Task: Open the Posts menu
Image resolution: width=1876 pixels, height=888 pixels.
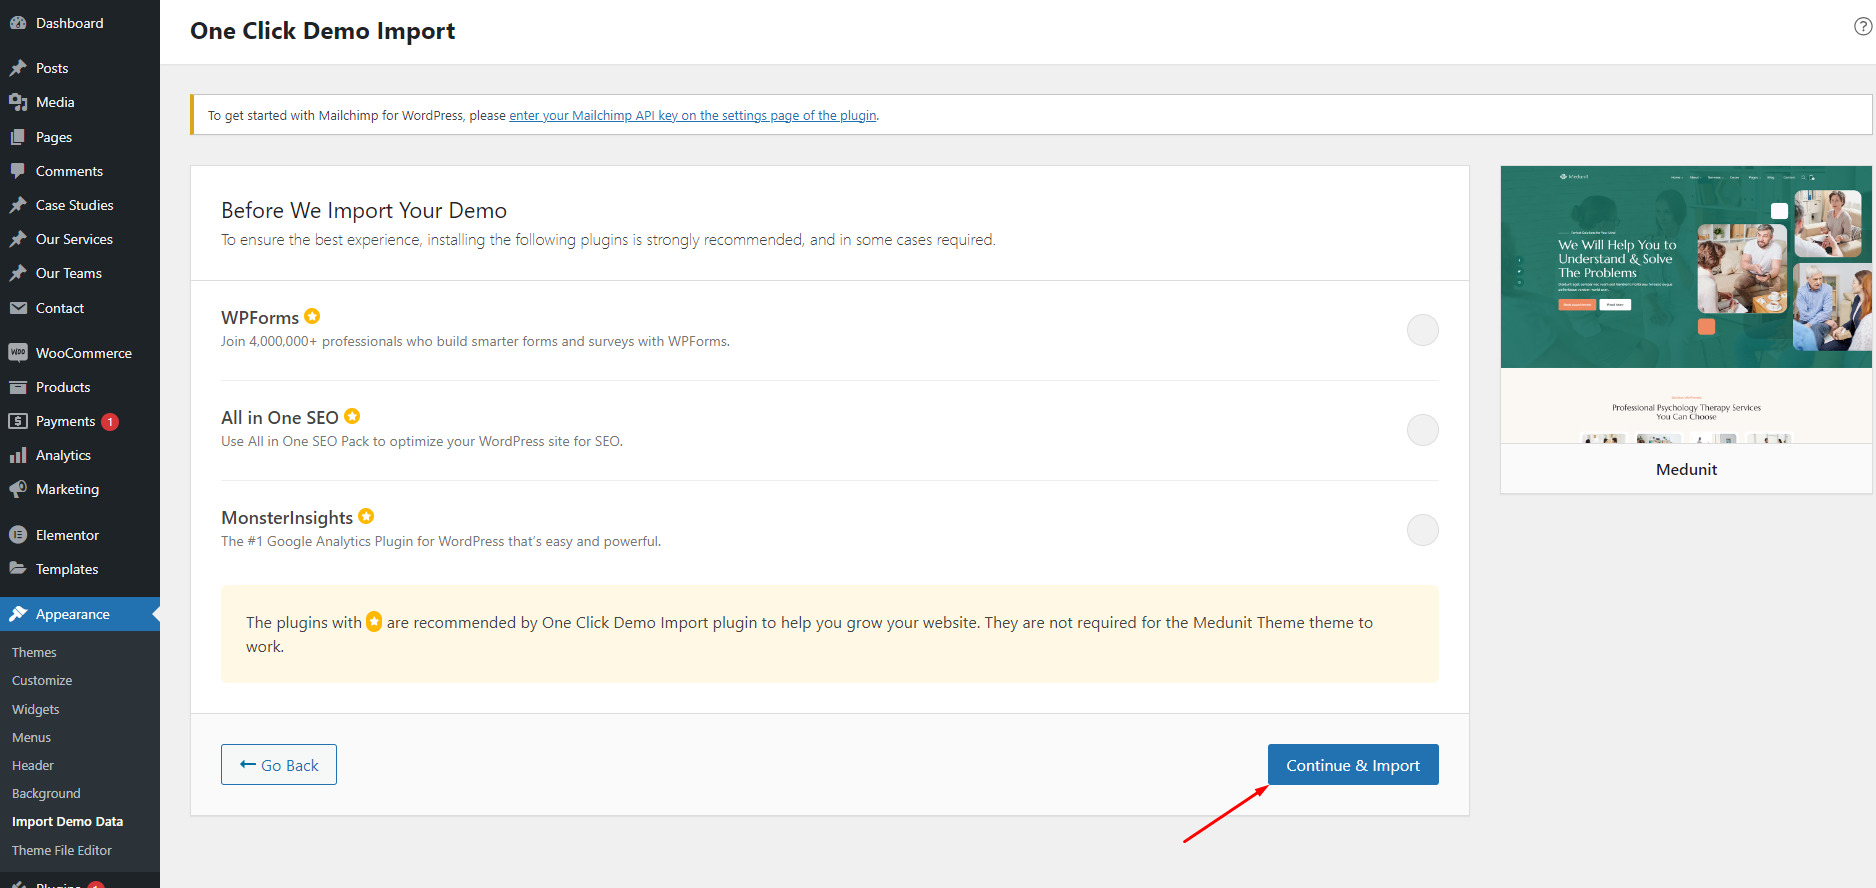Action: tap(80, 68)
